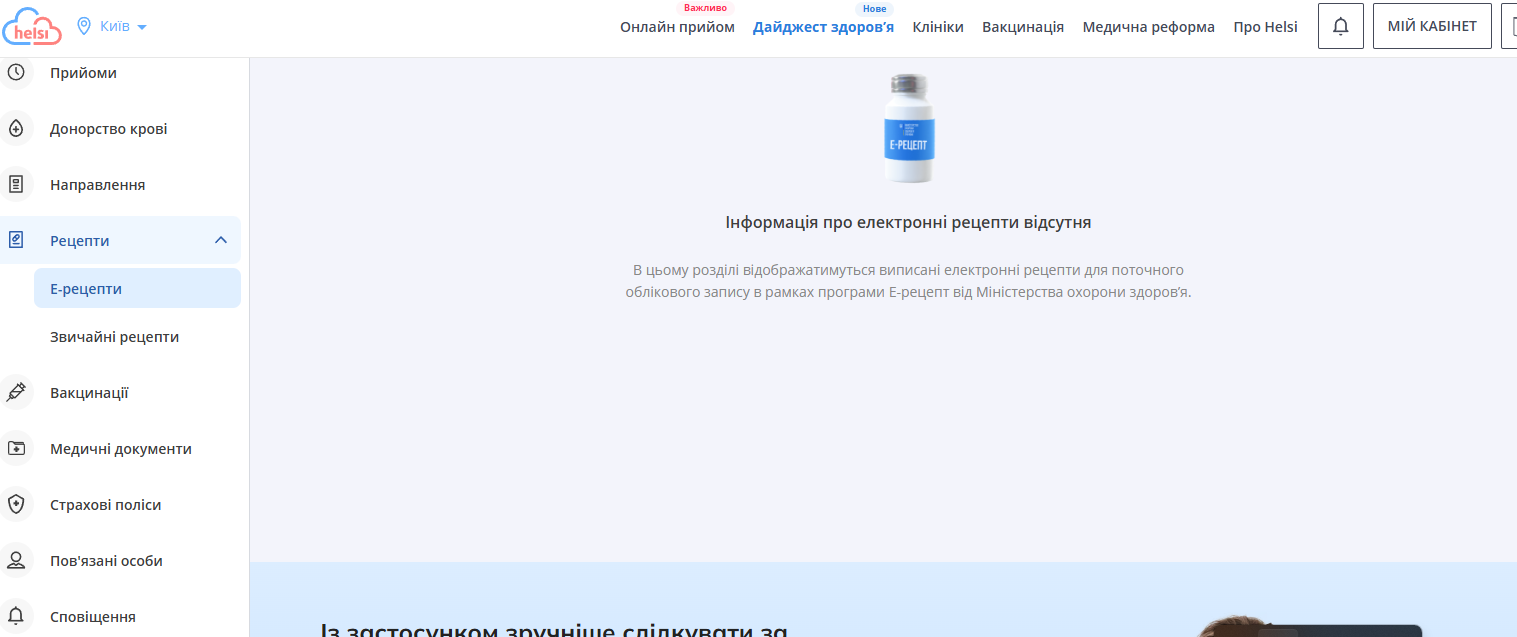
Task: Click the location pin icon near Київ
Action: tap(84, 26)
